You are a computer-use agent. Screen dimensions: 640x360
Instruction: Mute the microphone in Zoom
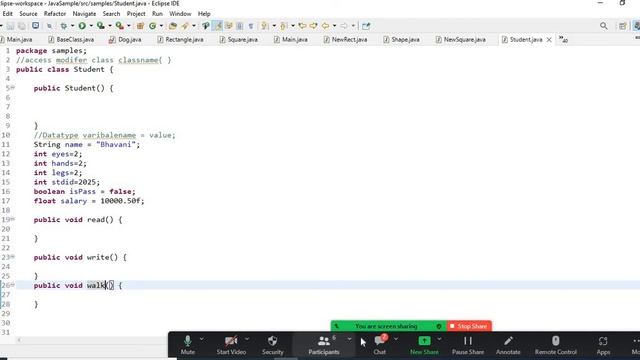(187, 345)
